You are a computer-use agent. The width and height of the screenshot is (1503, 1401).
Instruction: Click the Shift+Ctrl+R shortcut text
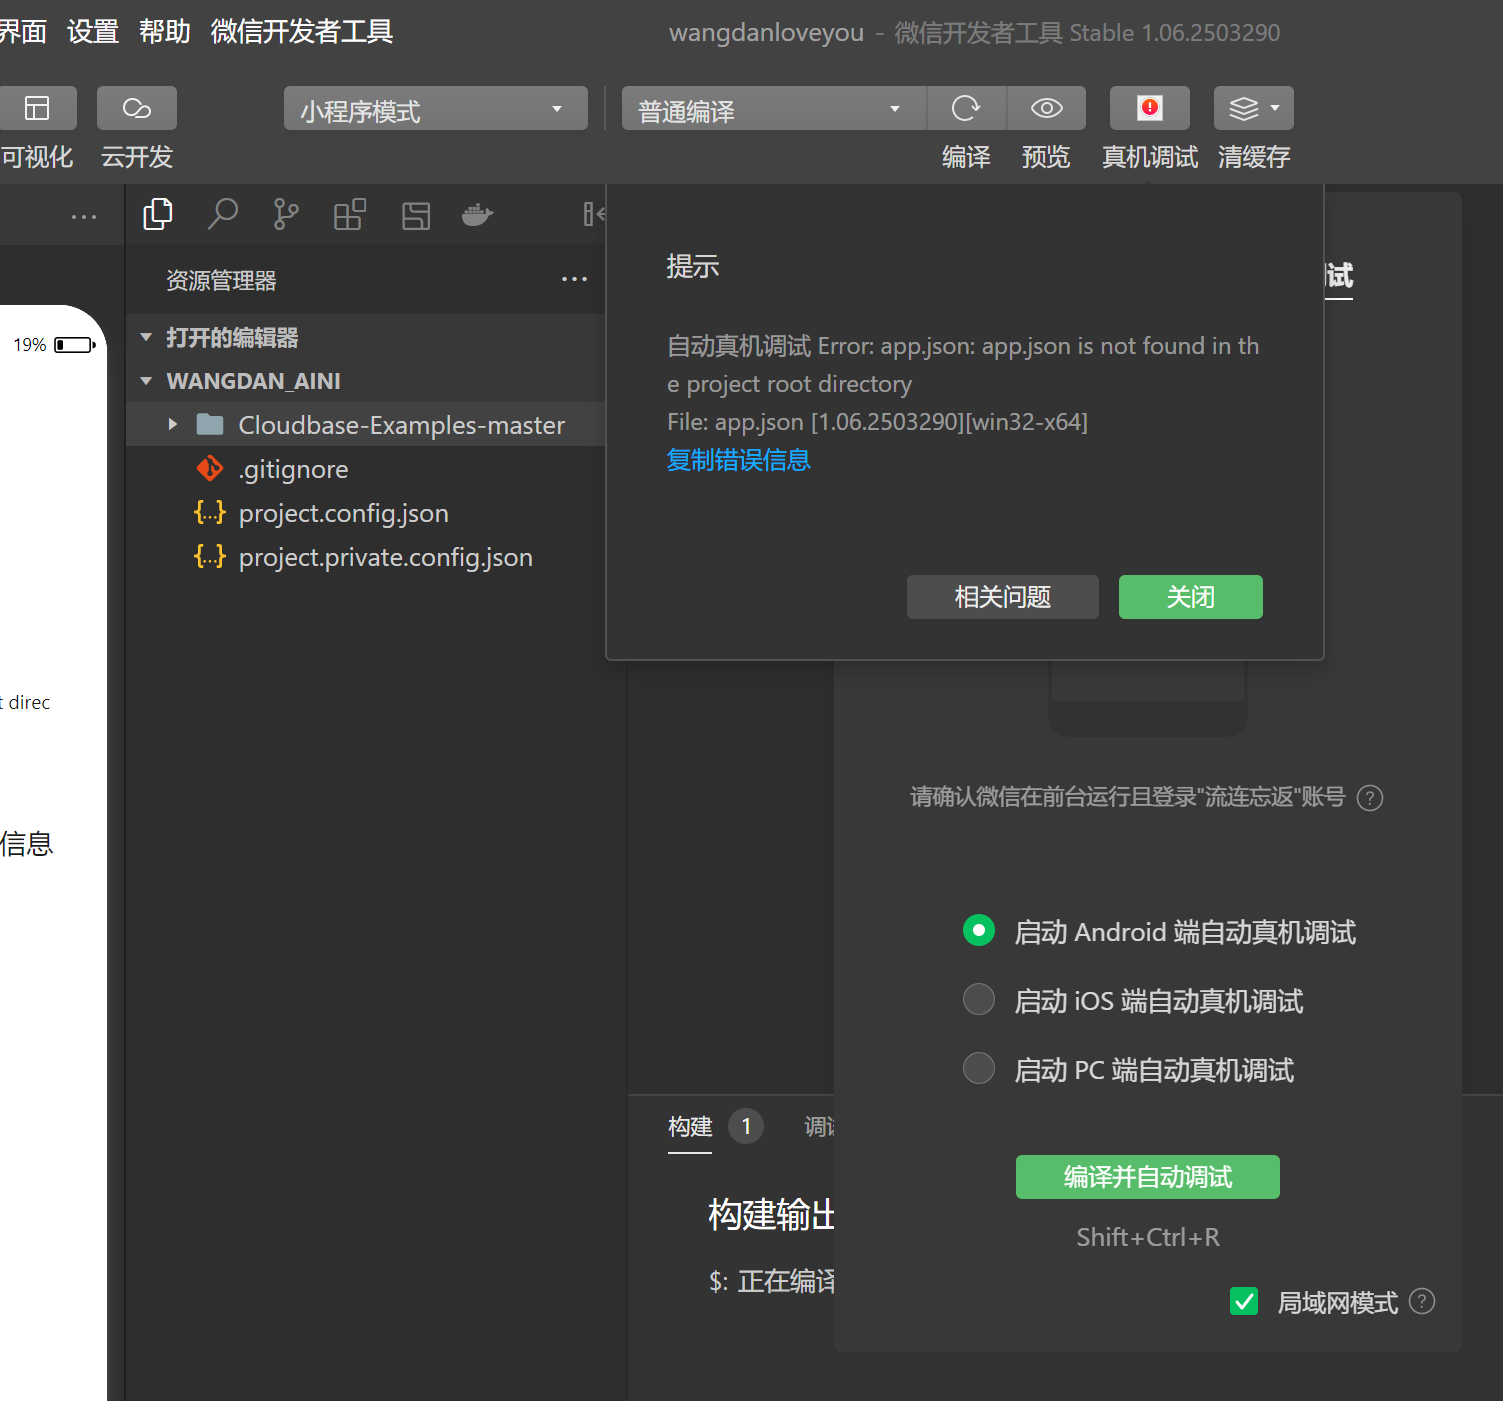1148,1237
